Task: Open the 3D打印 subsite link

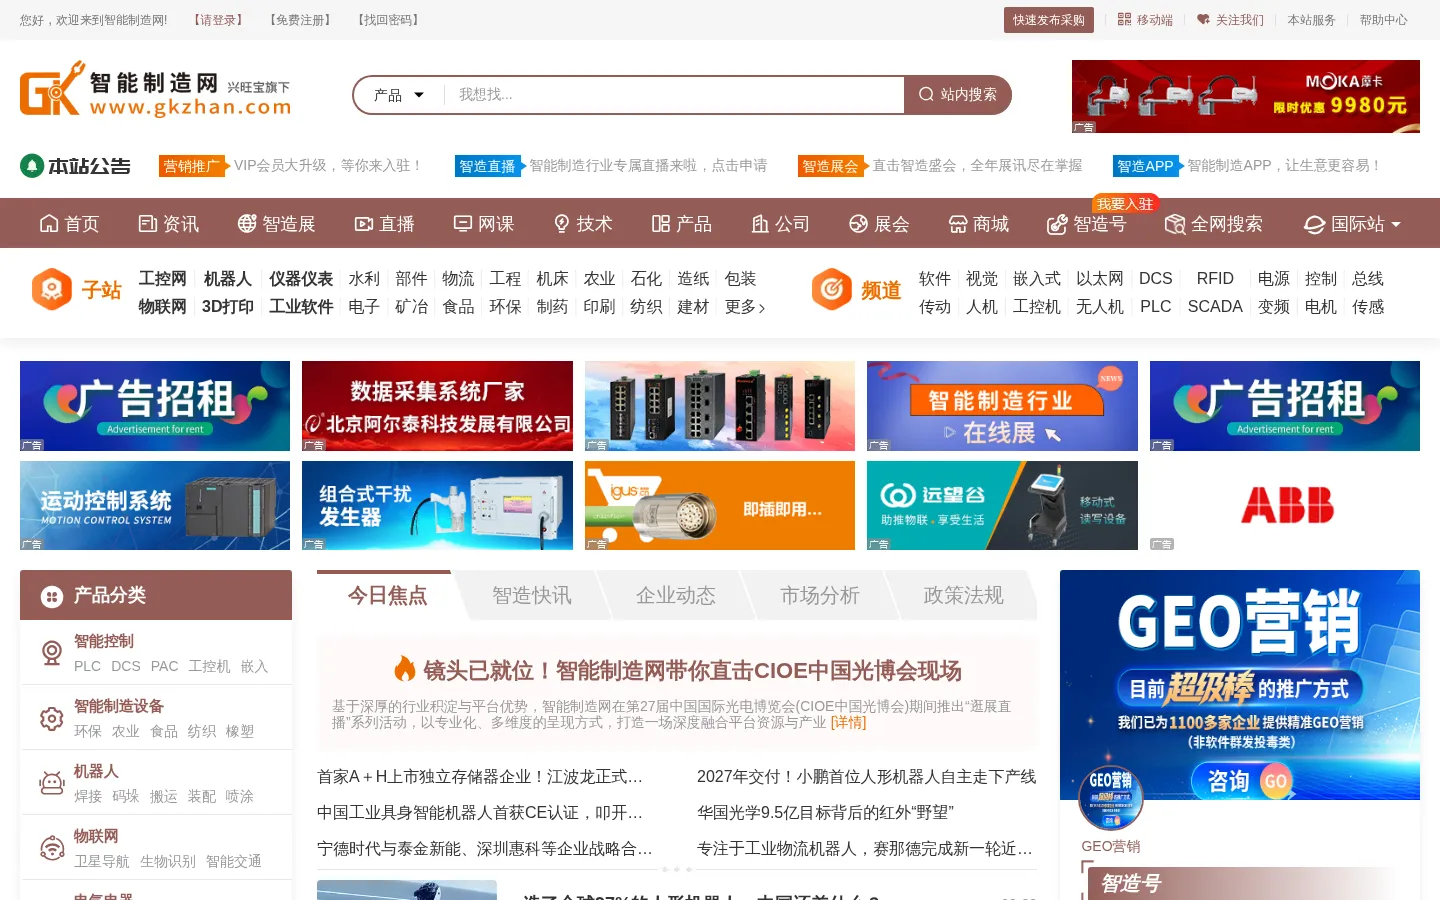Action: (x=228, y=307)
